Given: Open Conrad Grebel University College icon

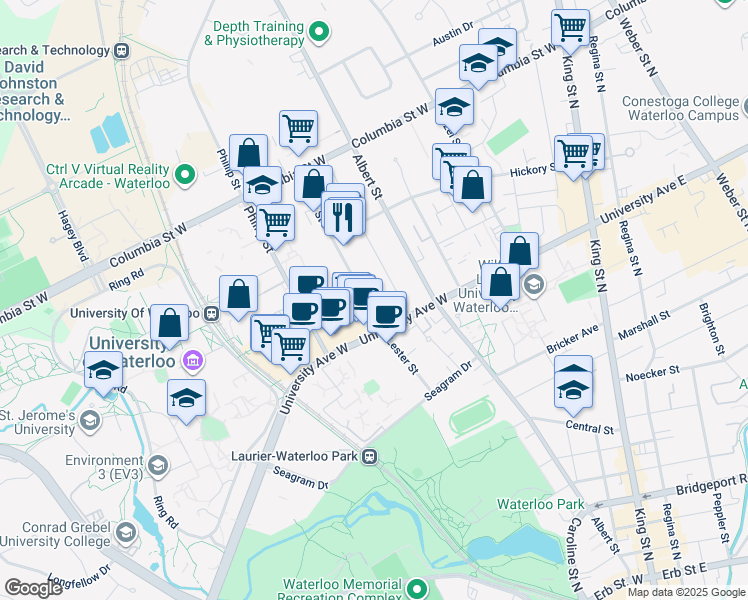Looking at the screenshot, I should pyautogui.click(x=126, y=533).
